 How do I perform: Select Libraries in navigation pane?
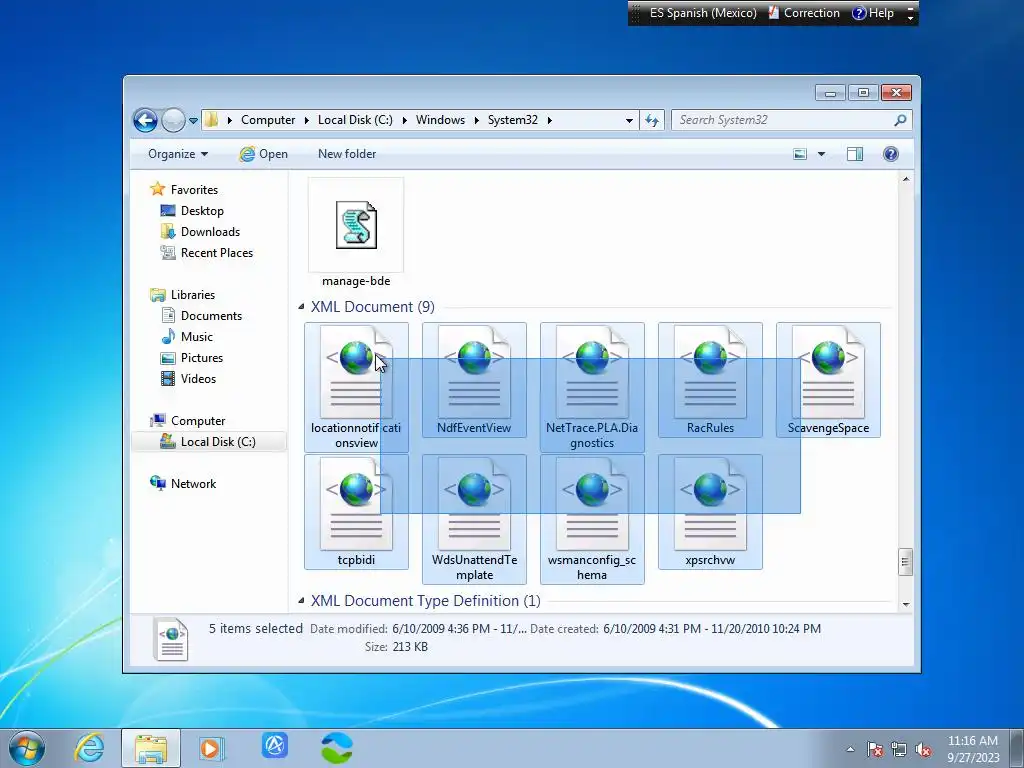pyautogui.click(x=193, y=295)
